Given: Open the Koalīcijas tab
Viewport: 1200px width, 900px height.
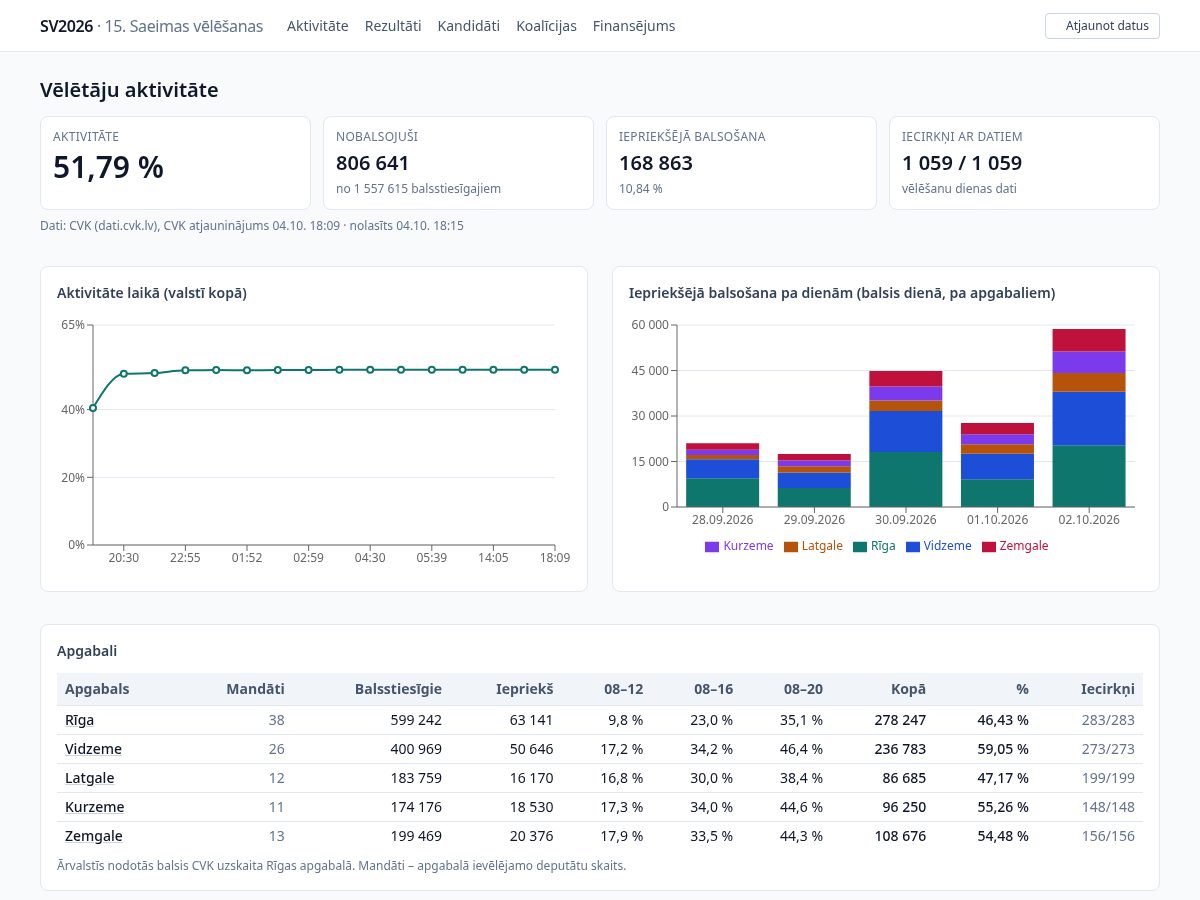Looking at the screenshot, I should coord(546,26).
